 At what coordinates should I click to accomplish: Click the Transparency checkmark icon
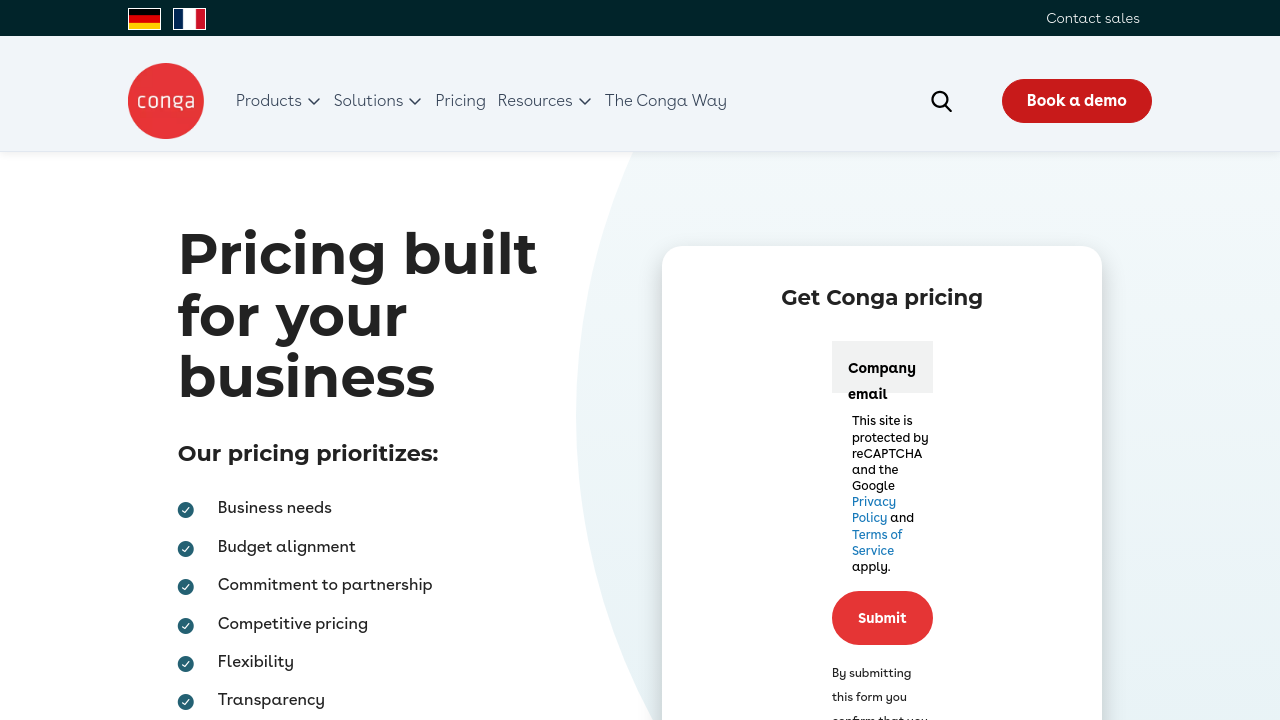coord(186,702)
